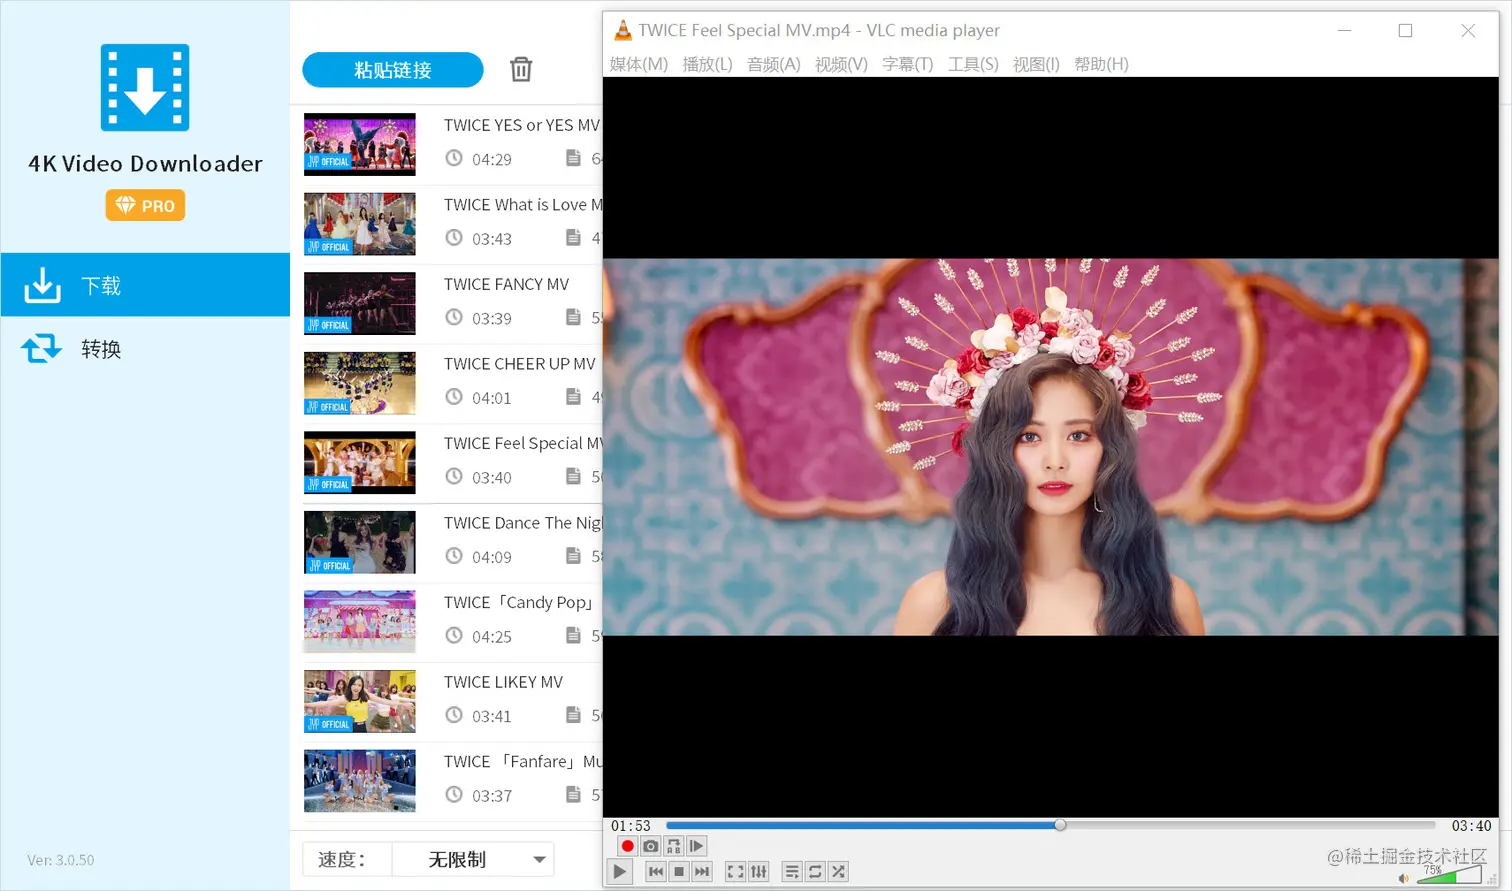Switch to the 转换 convert tab
1512x891 pixels.
tap(145, 349)
